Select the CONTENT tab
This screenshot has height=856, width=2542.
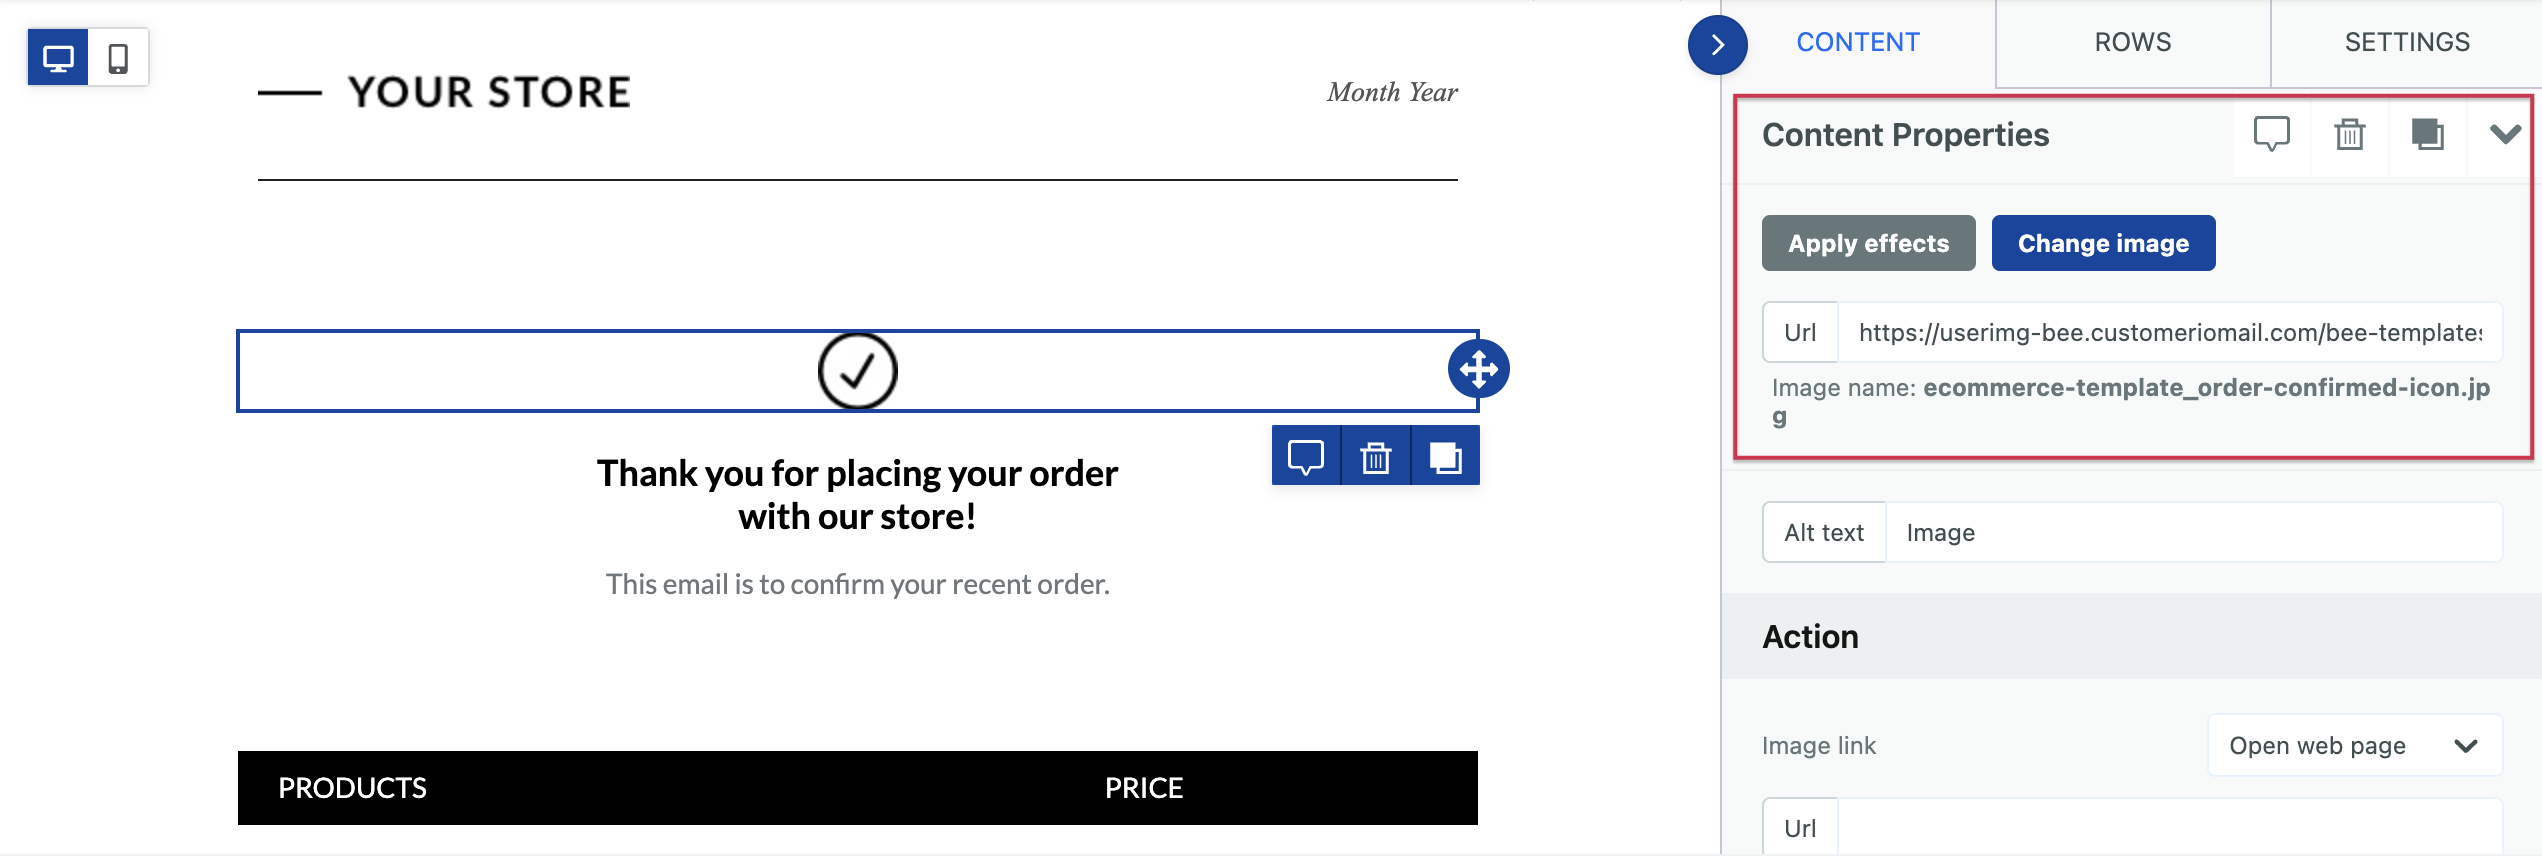click(x=1858, y=42)
